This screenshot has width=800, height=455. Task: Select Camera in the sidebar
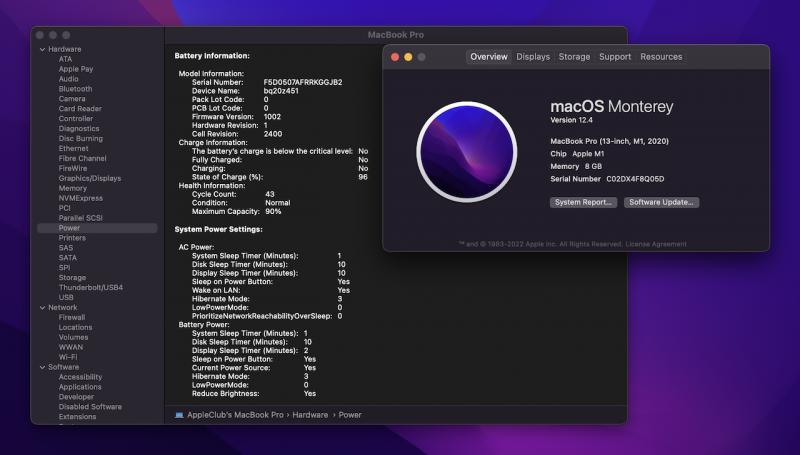click(72, 99)
